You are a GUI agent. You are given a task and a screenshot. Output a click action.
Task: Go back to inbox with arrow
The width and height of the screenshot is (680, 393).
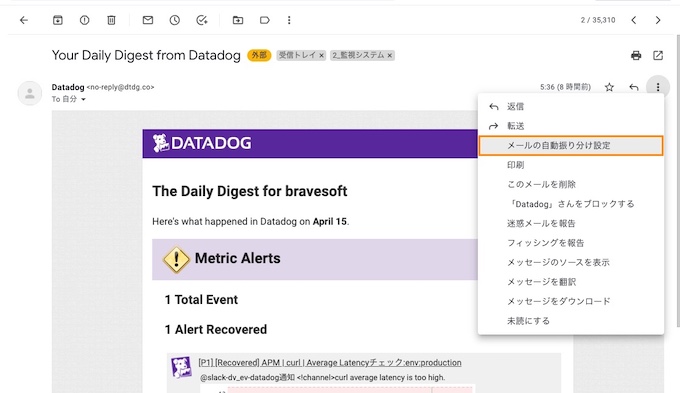tap(24, 20)
